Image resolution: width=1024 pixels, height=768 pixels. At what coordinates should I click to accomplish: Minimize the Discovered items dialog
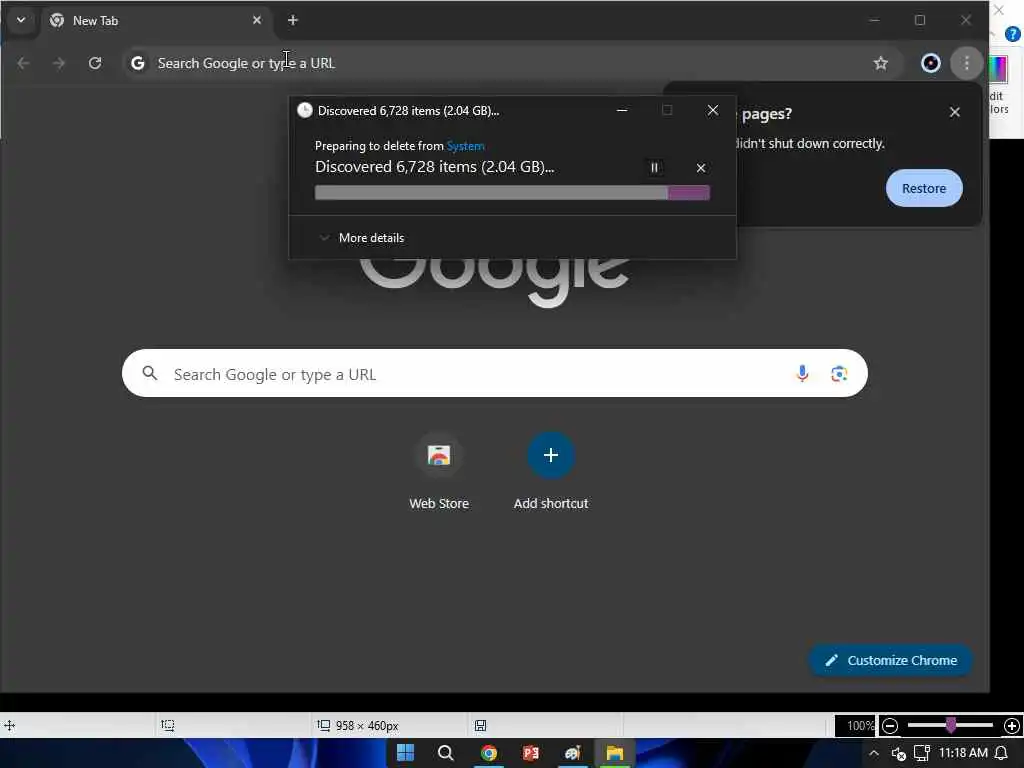[x=622, y=110]
